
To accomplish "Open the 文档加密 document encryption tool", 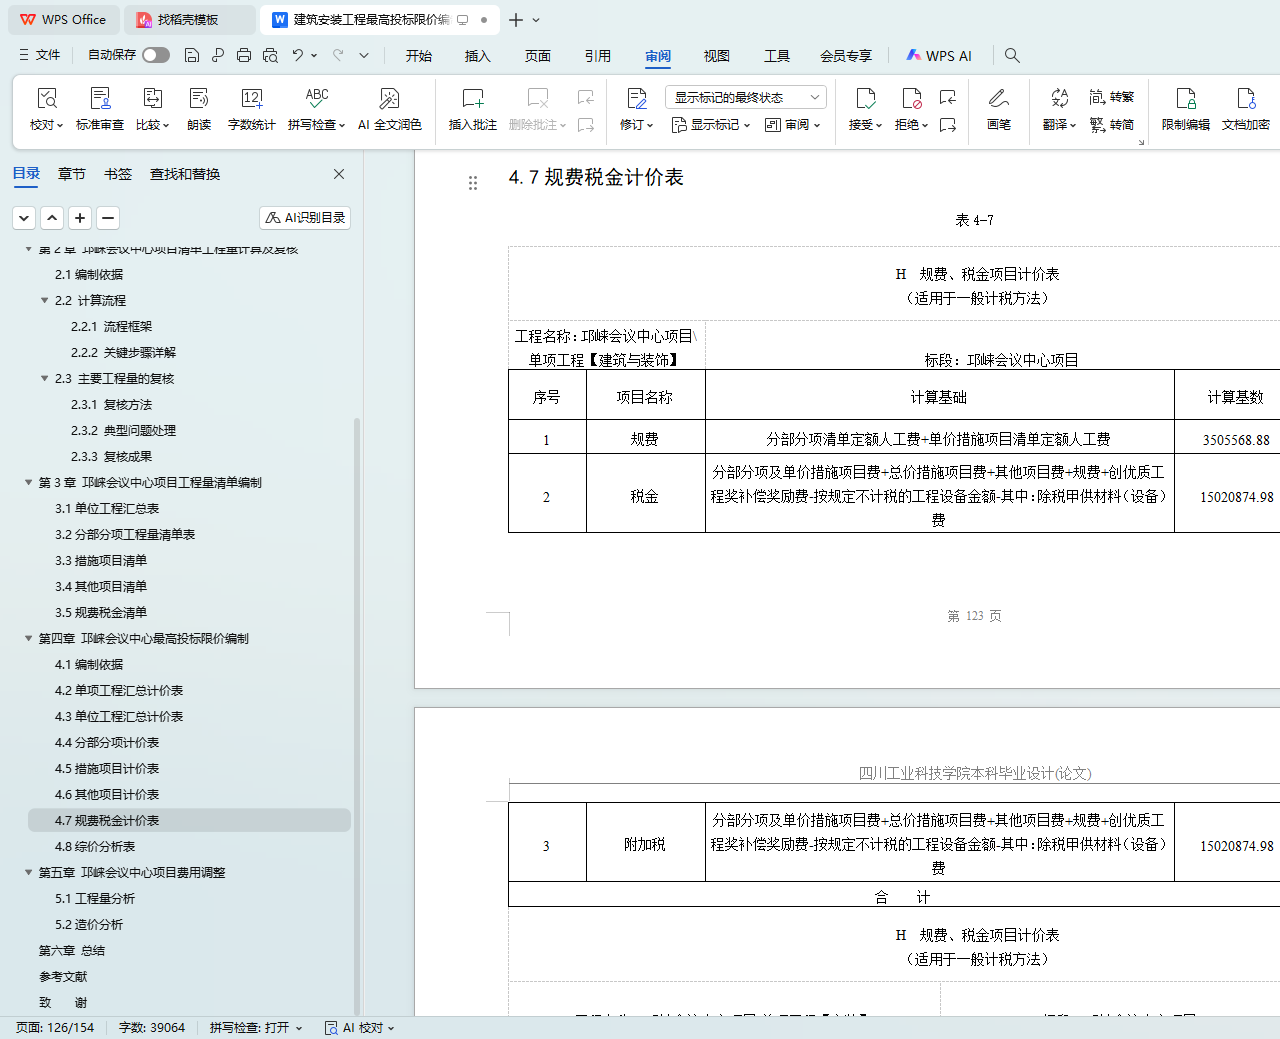I will 1245,99.
